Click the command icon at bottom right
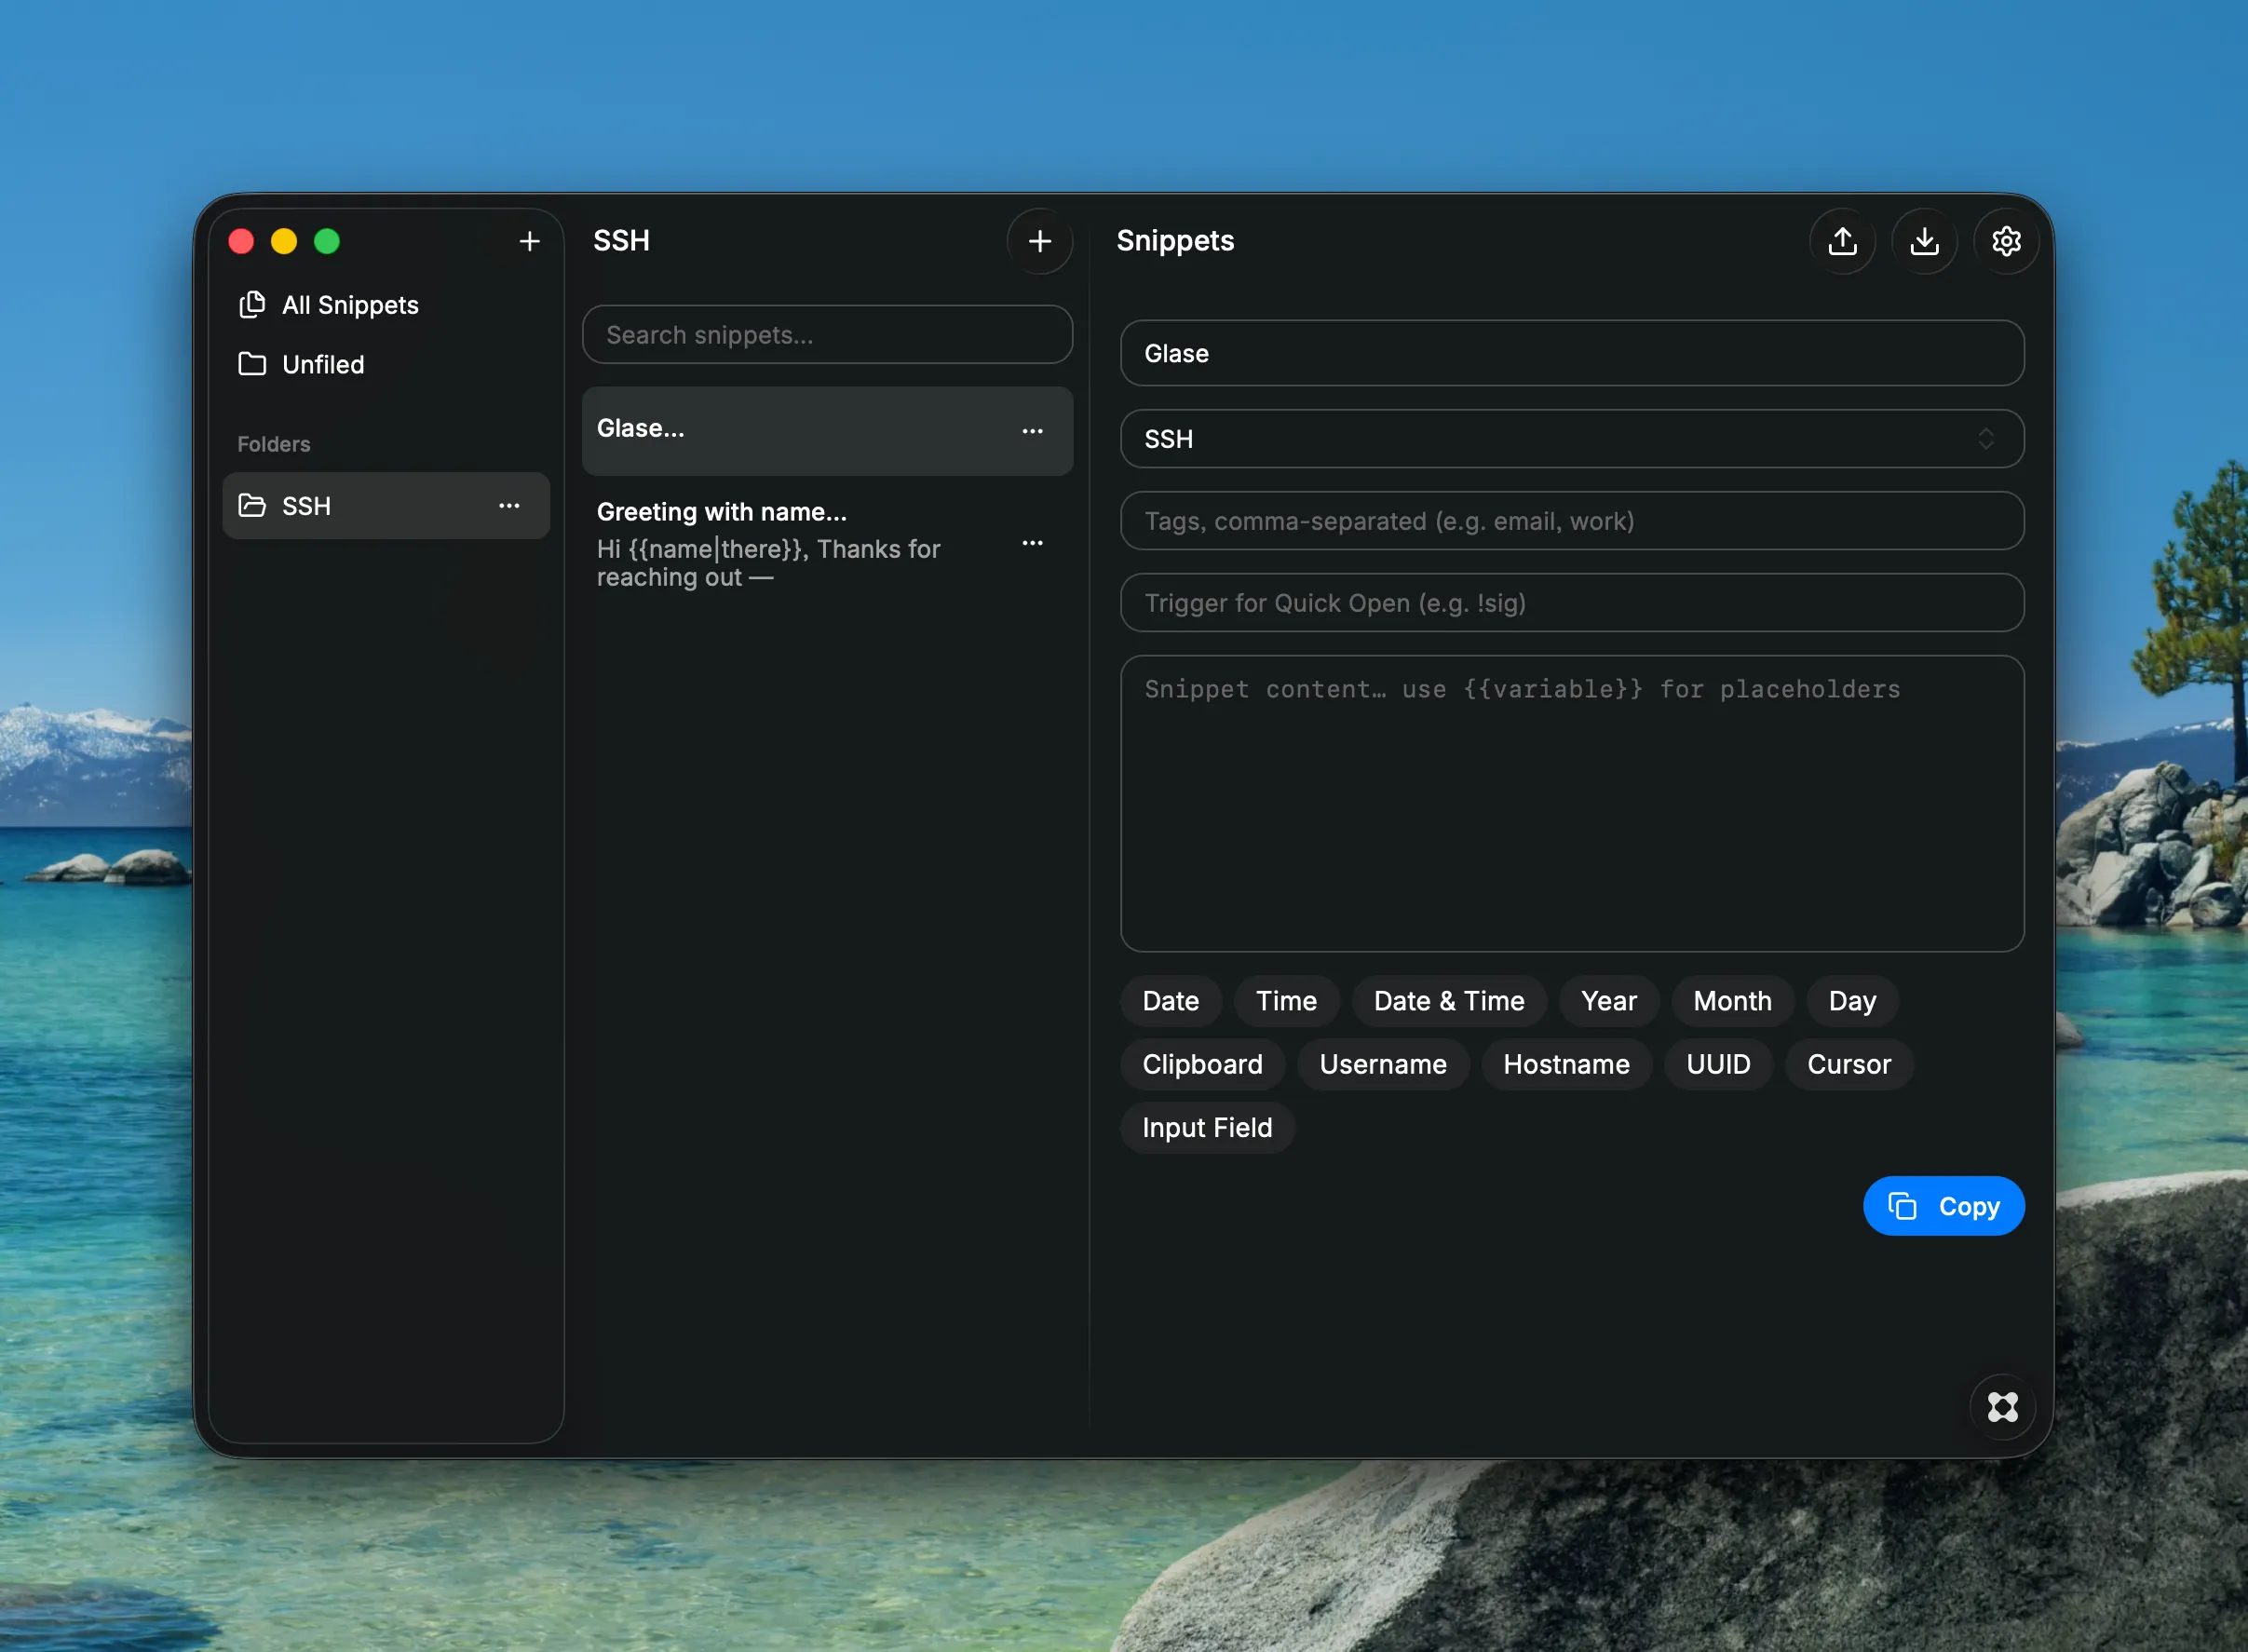 pos(2002,1407)
